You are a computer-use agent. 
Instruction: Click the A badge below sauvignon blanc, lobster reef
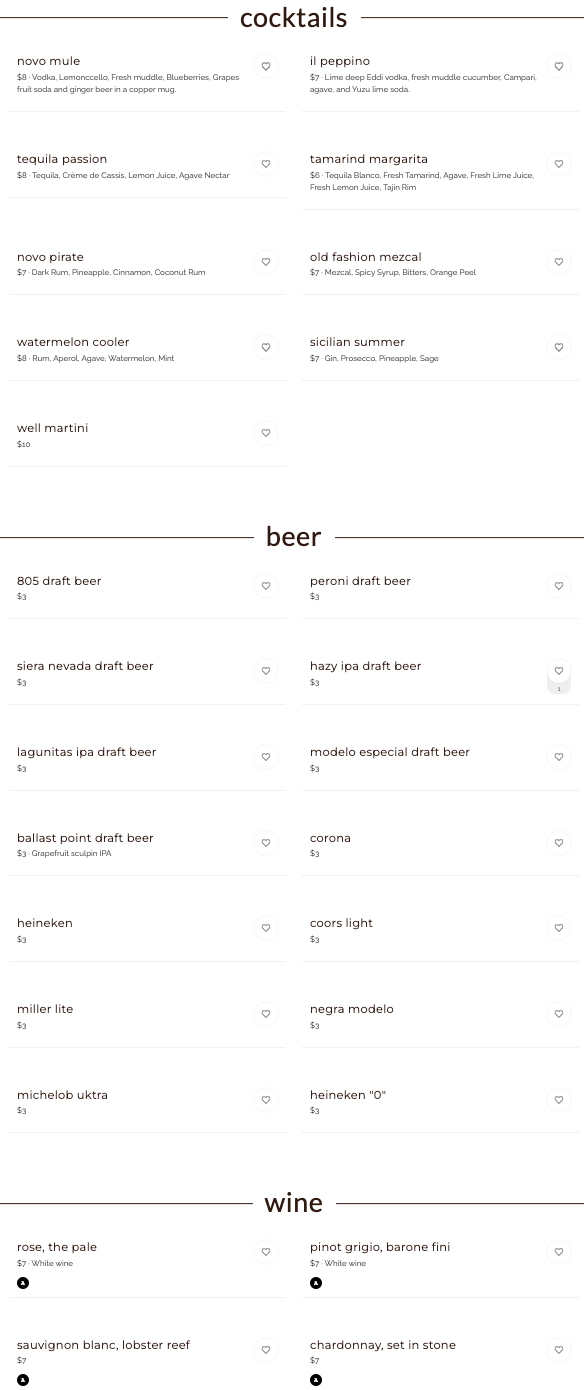(22, 1381)
